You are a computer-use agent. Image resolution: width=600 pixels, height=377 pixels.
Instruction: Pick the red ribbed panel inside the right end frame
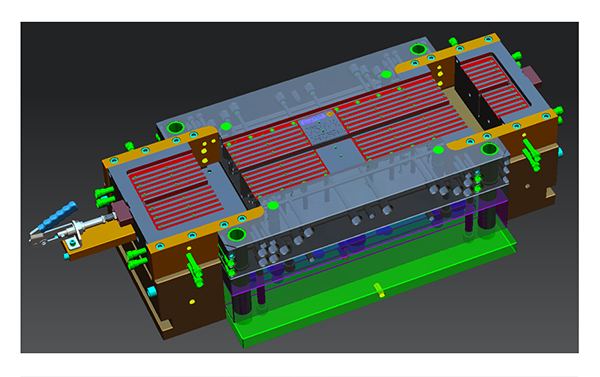(x=494, y=86)
